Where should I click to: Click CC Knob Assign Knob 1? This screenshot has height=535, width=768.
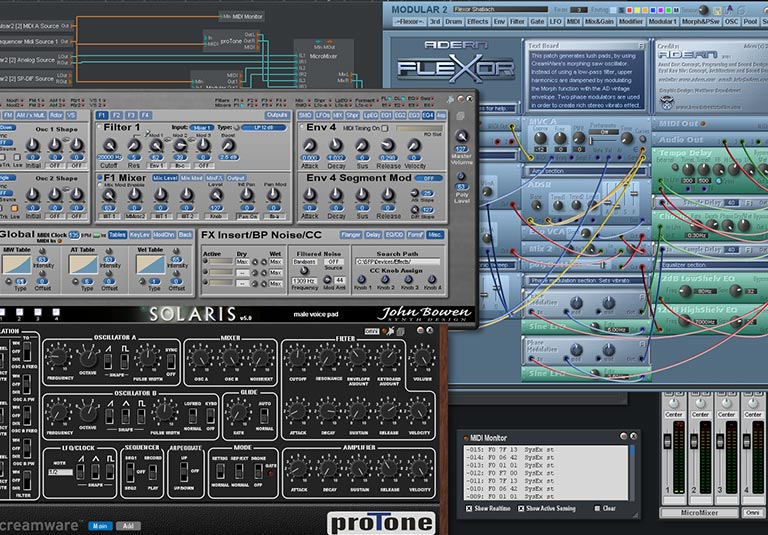(x=361, y=279)
